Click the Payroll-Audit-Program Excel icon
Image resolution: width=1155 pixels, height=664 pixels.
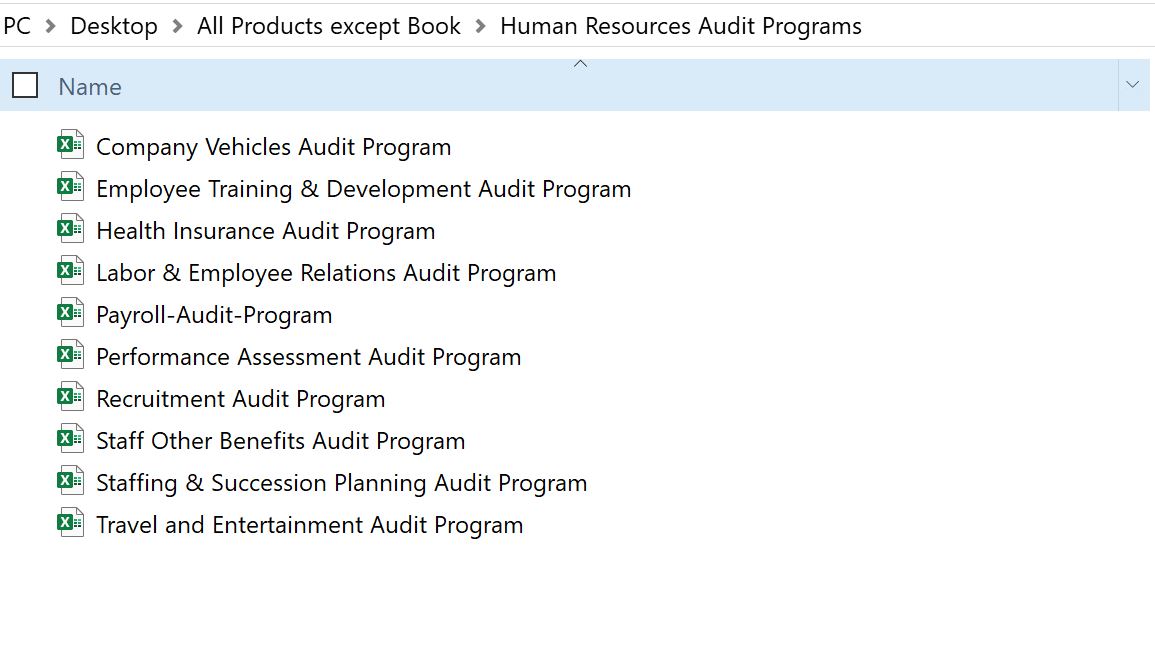click(70, 314)
